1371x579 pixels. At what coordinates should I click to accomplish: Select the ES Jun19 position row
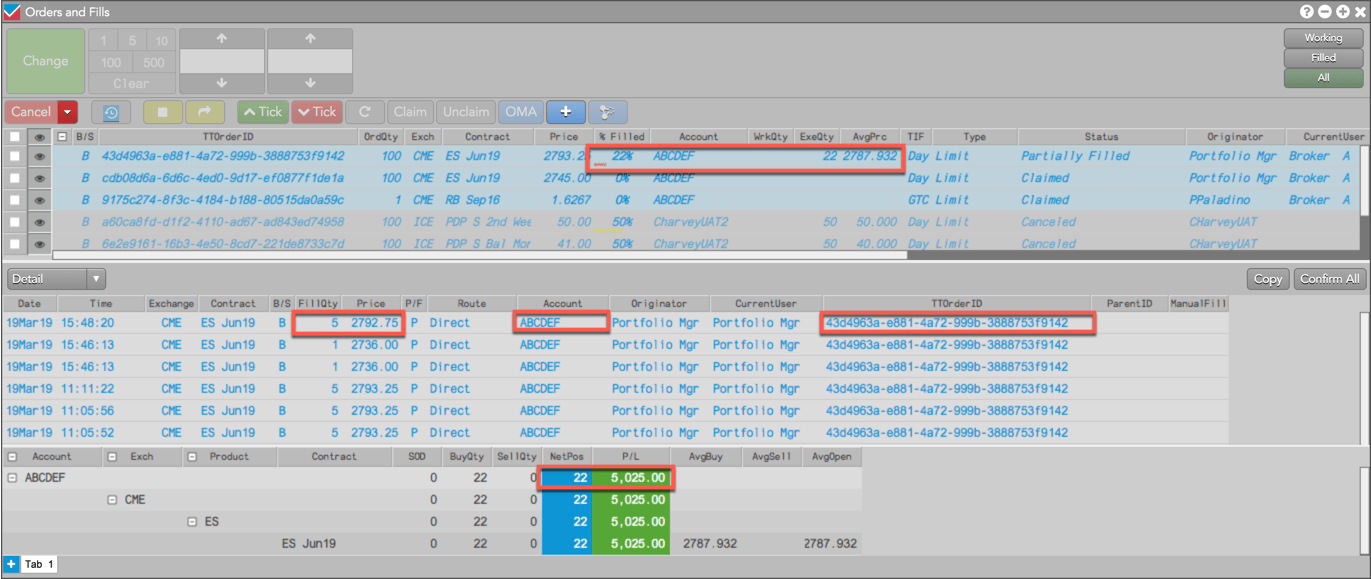click(x=432, y=544)
